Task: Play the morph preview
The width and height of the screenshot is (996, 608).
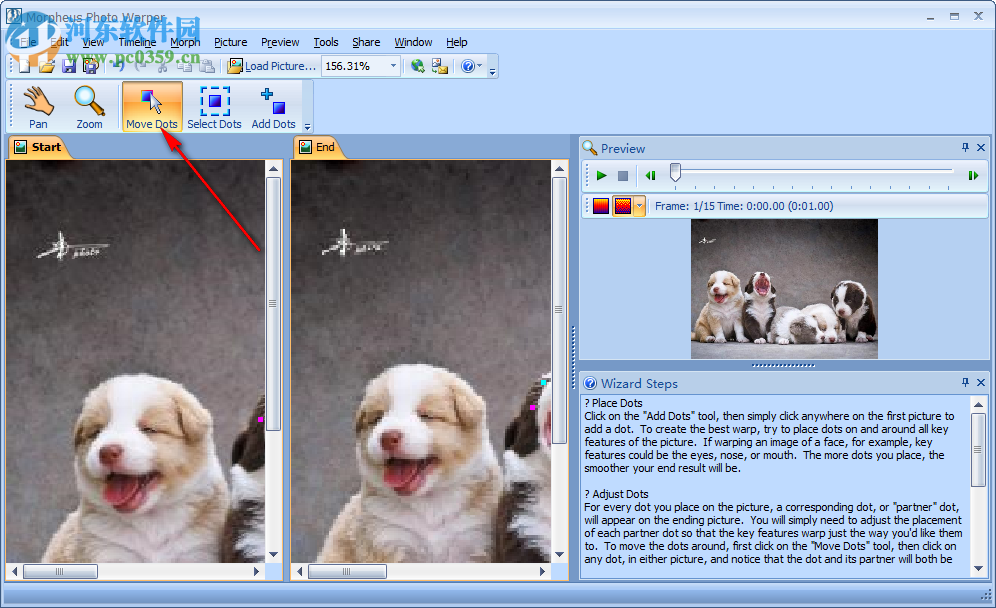Action: coord(601,175)
